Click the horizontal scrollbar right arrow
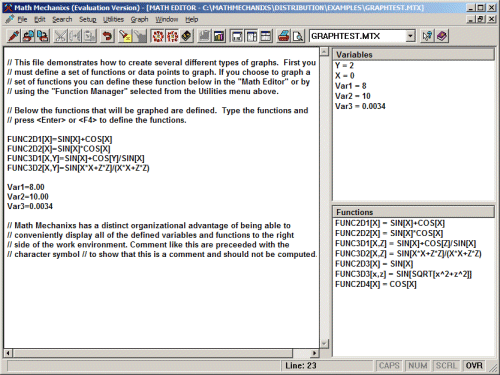Screen dimensions: 500x375 click(x=314, y=353)
